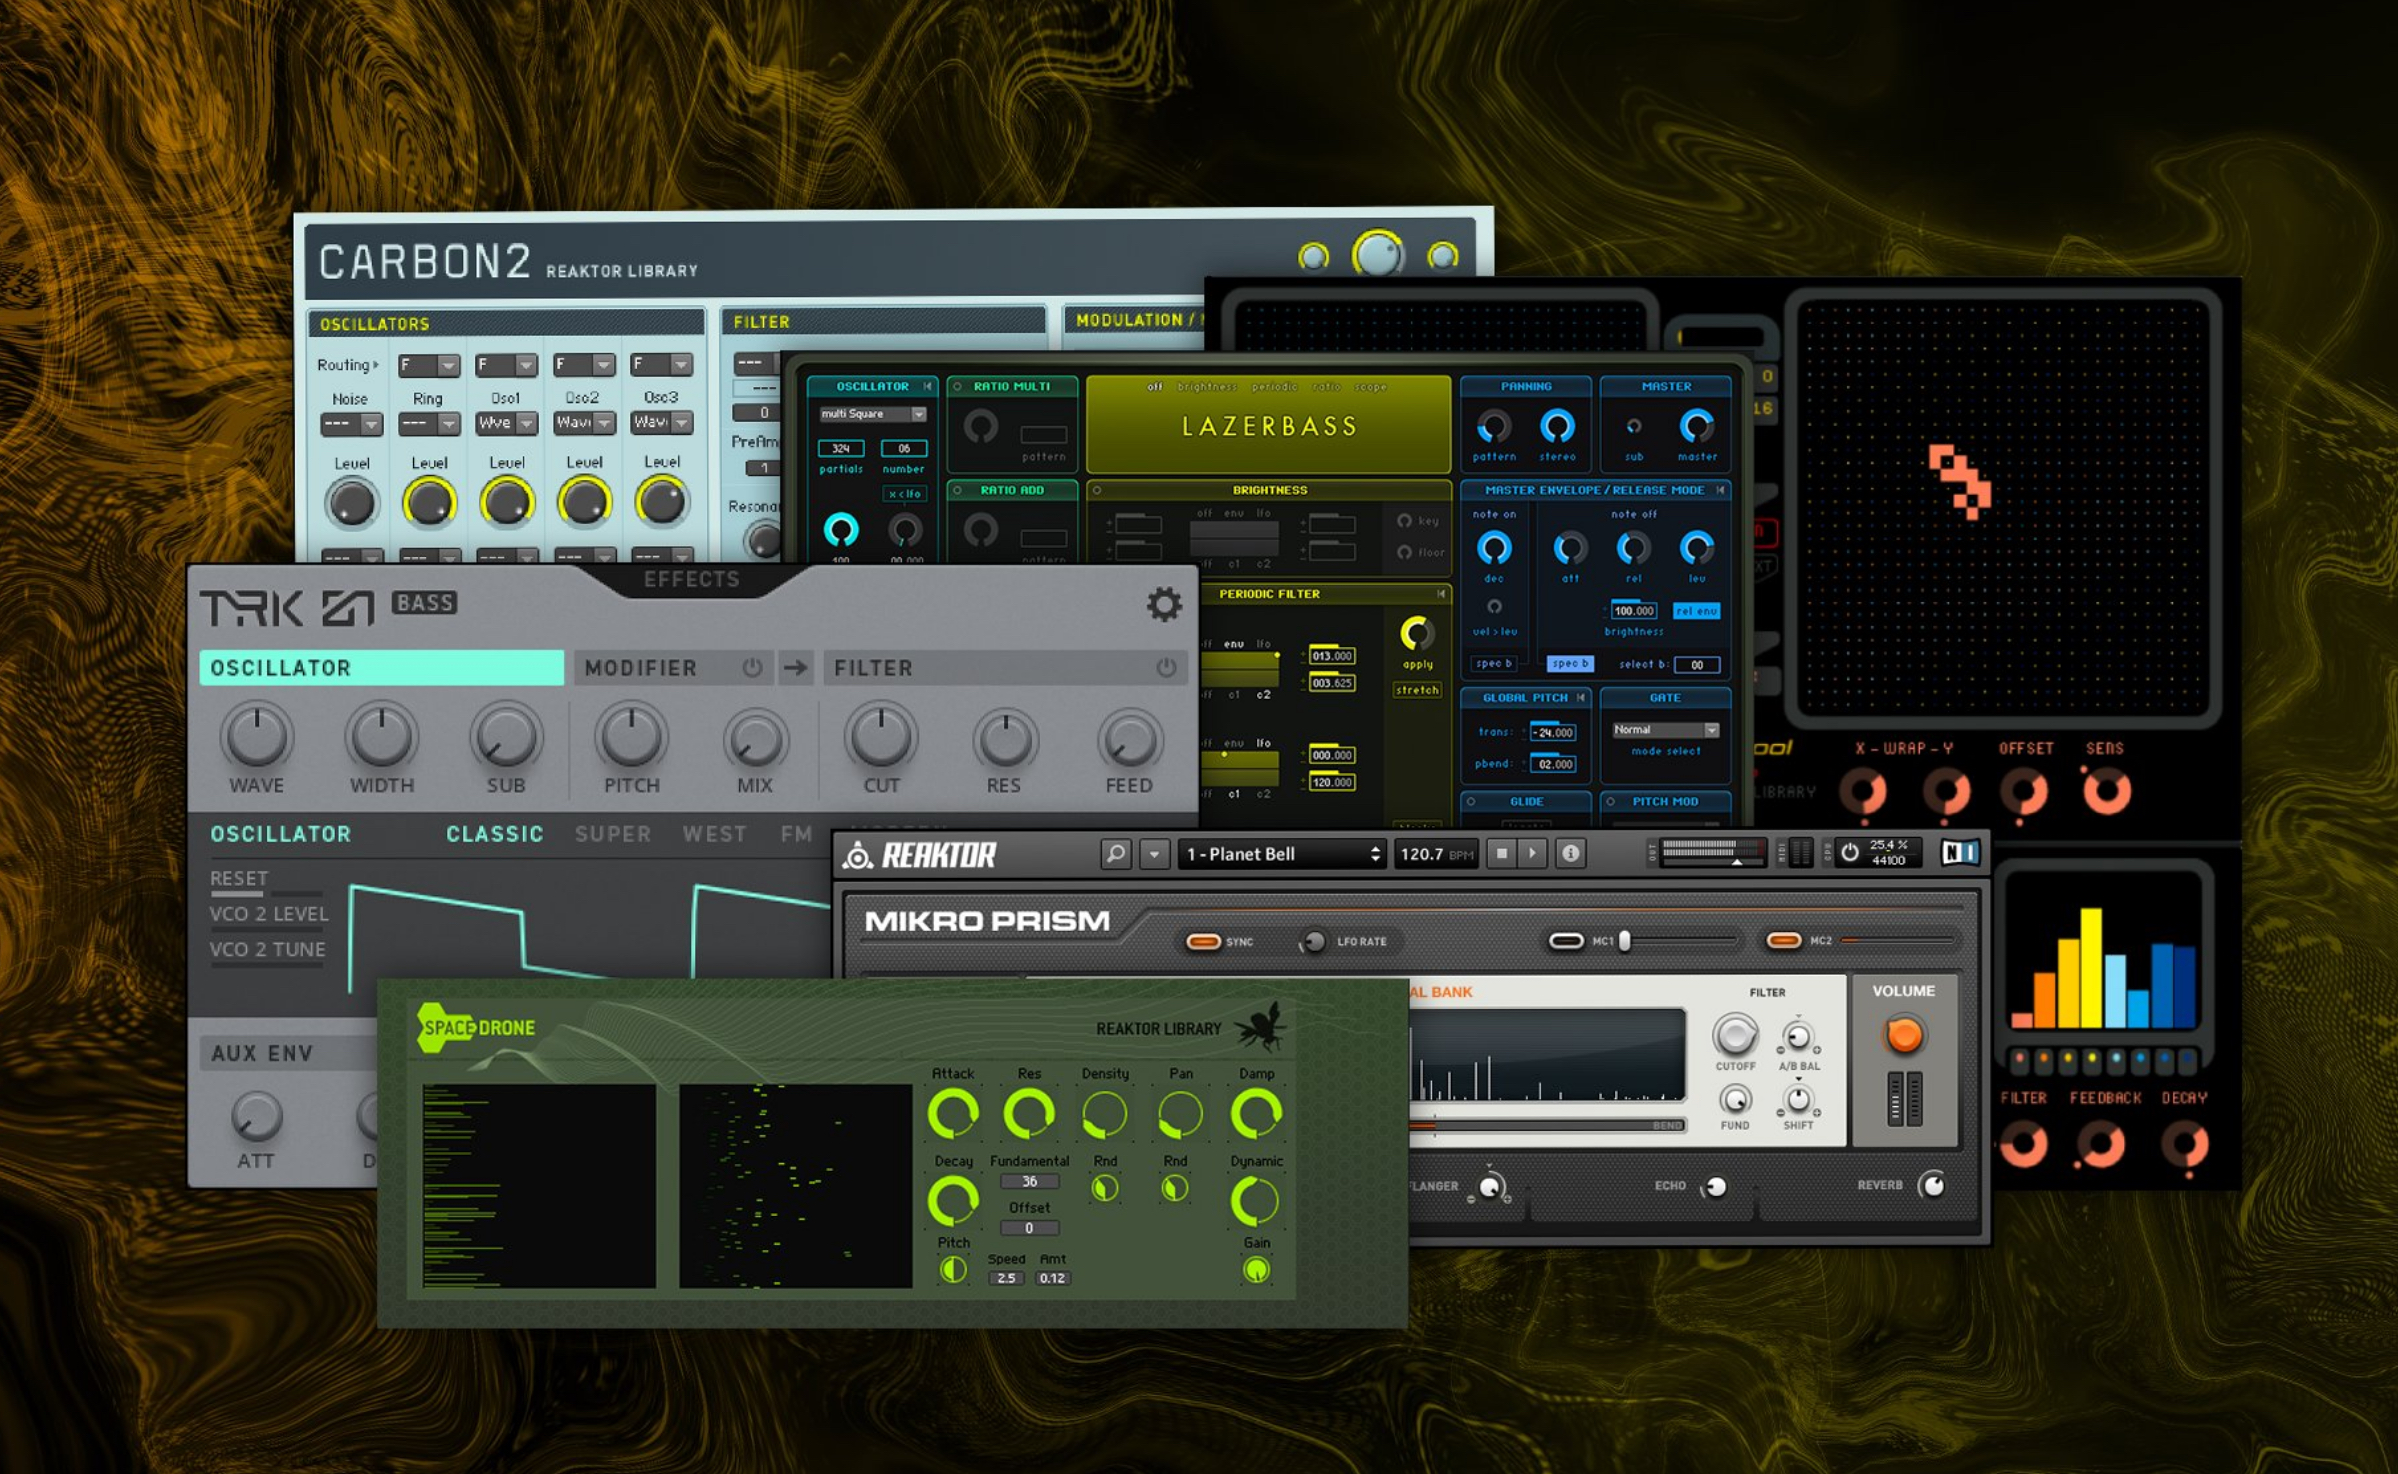Toggle the Glide section in Lazerbass

click(1470, 801)
